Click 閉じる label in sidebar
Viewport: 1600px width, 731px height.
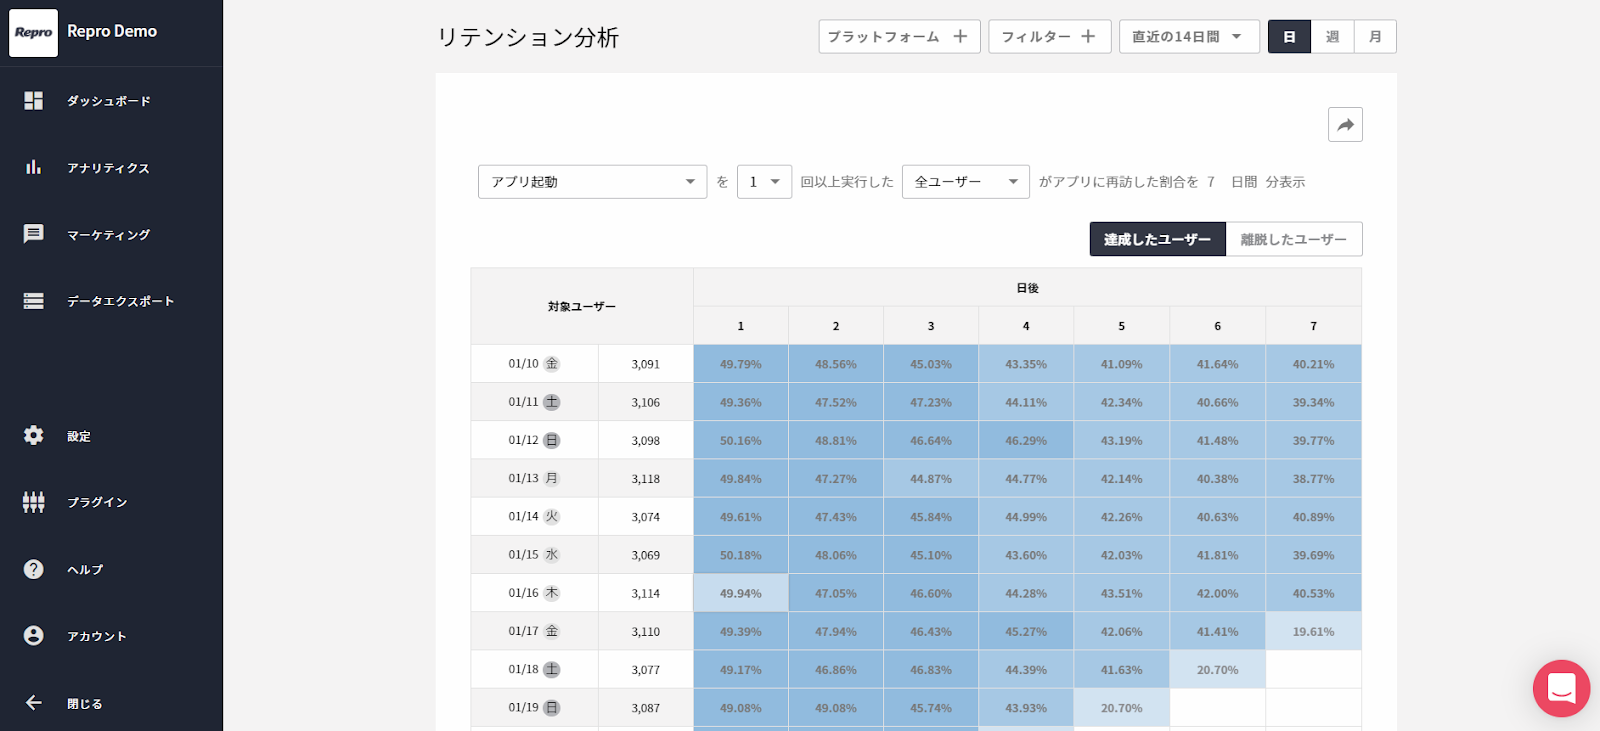85,704
